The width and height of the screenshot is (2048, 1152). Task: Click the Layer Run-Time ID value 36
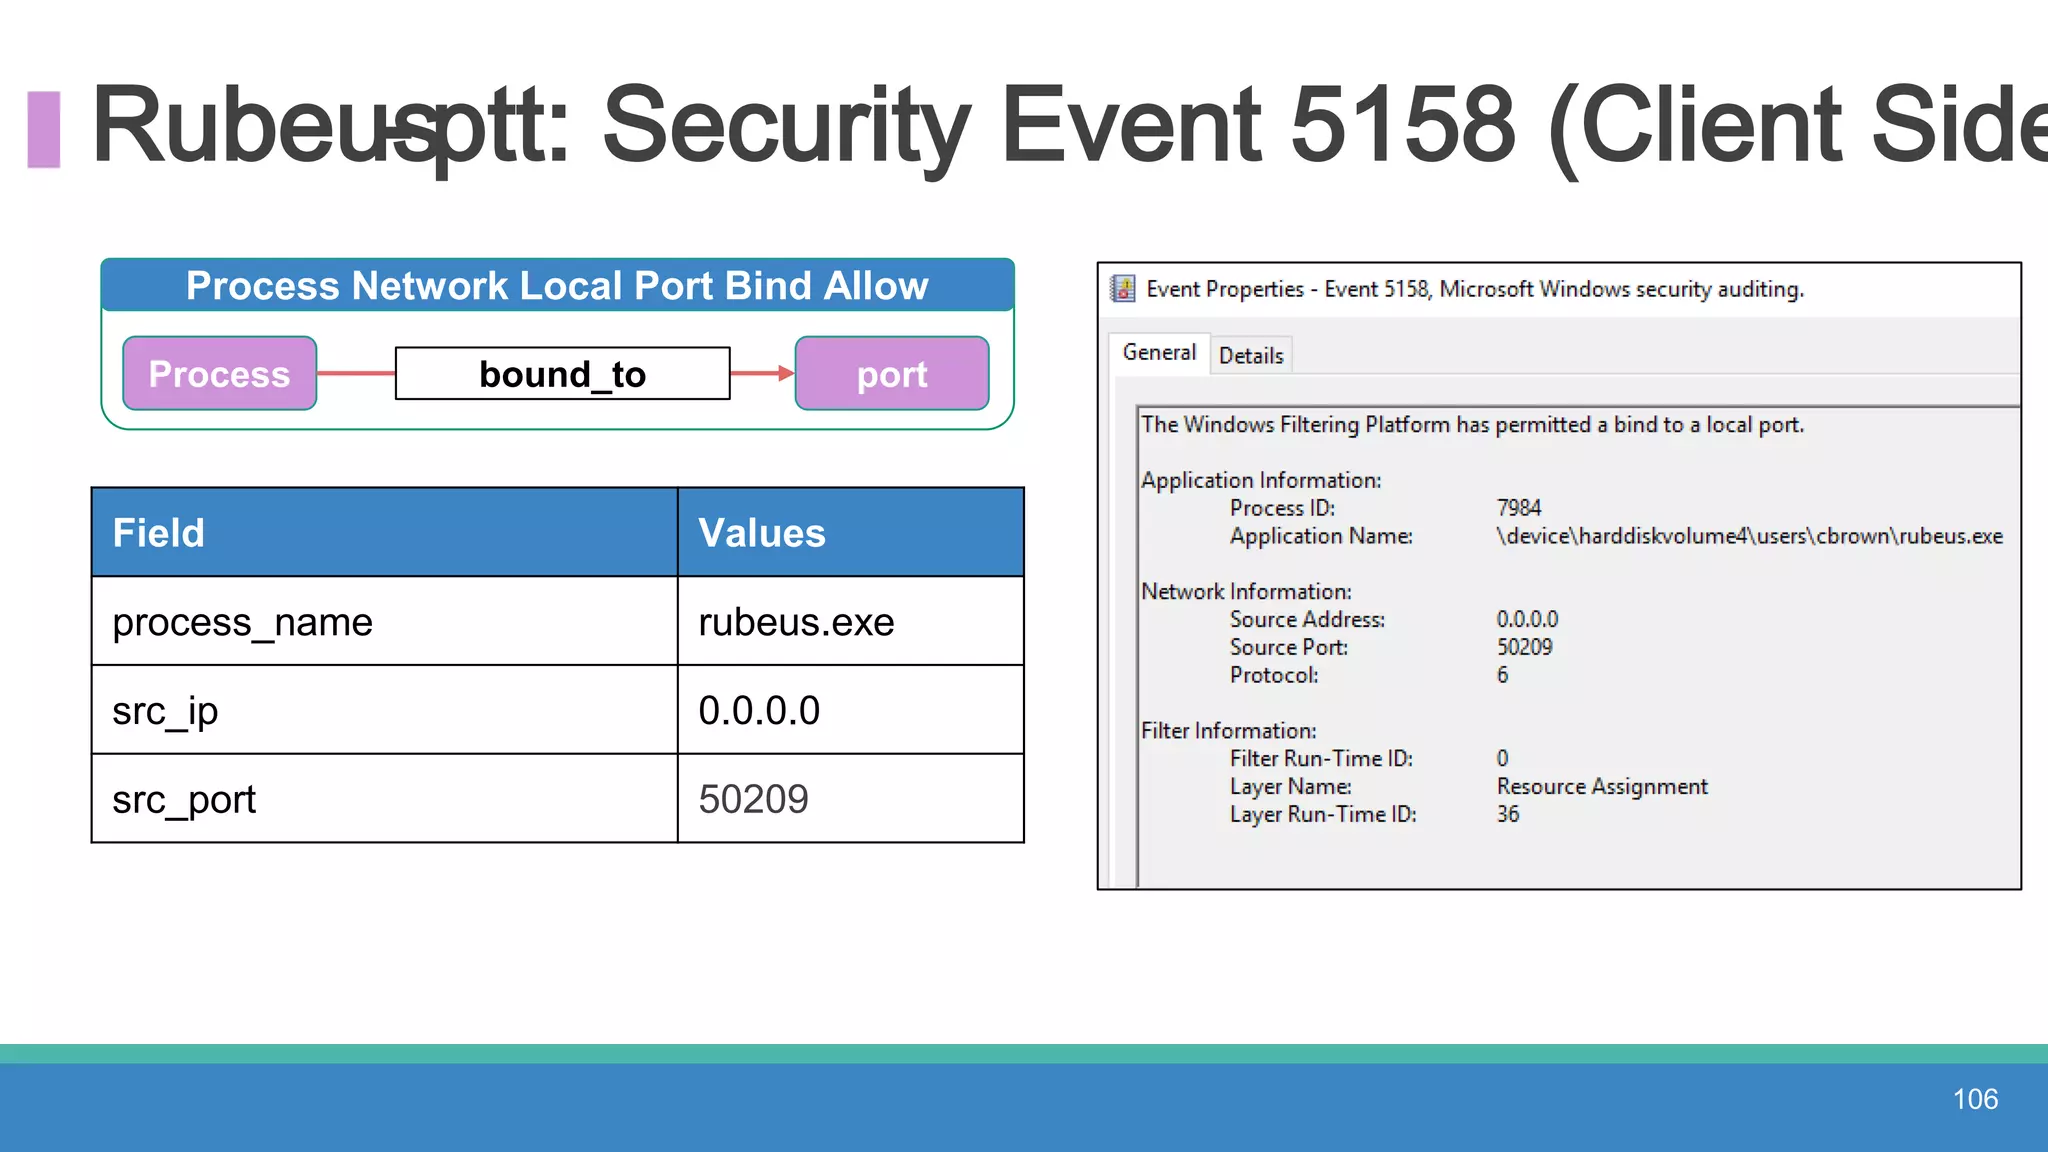(x=1508, y=814)
